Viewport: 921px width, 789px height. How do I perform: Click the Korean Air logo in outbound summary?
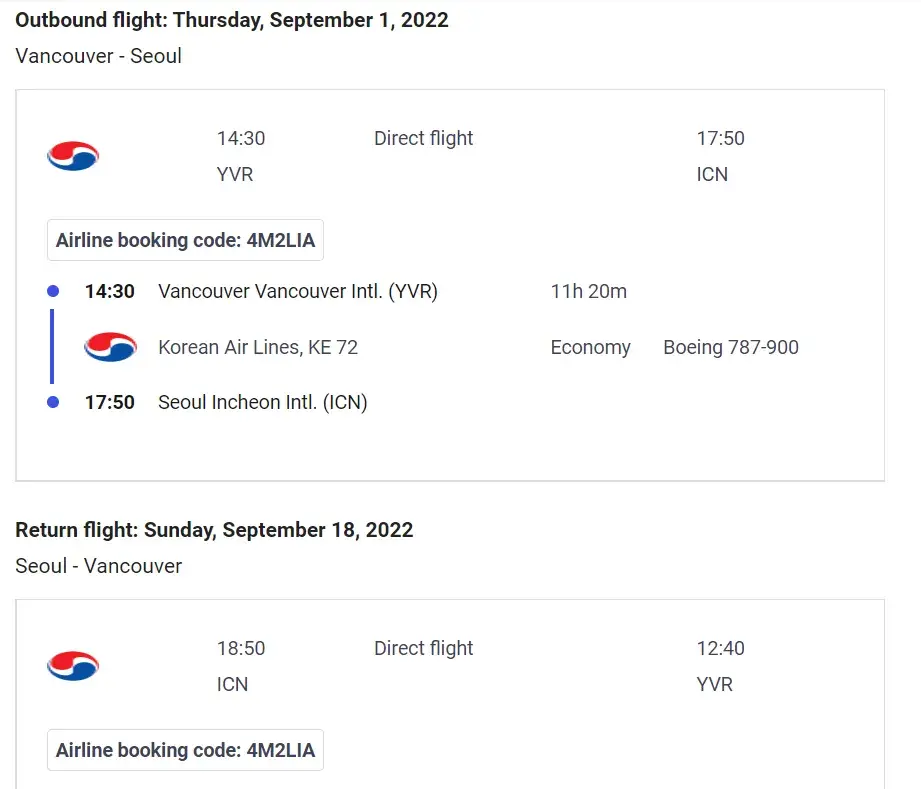click(73, 156)
